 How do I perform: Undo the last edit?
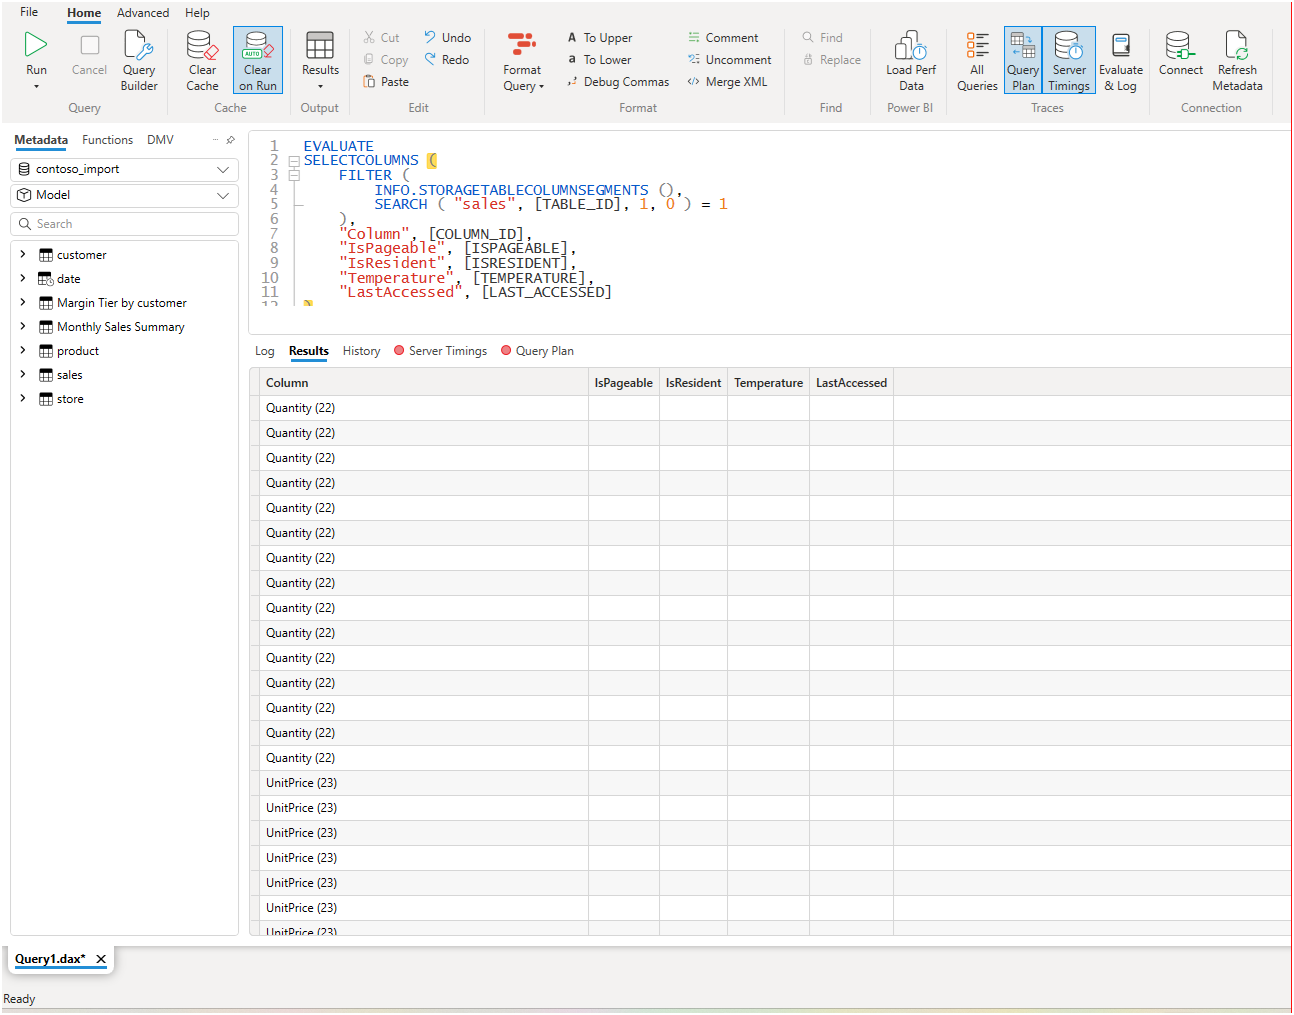(447, 38)
